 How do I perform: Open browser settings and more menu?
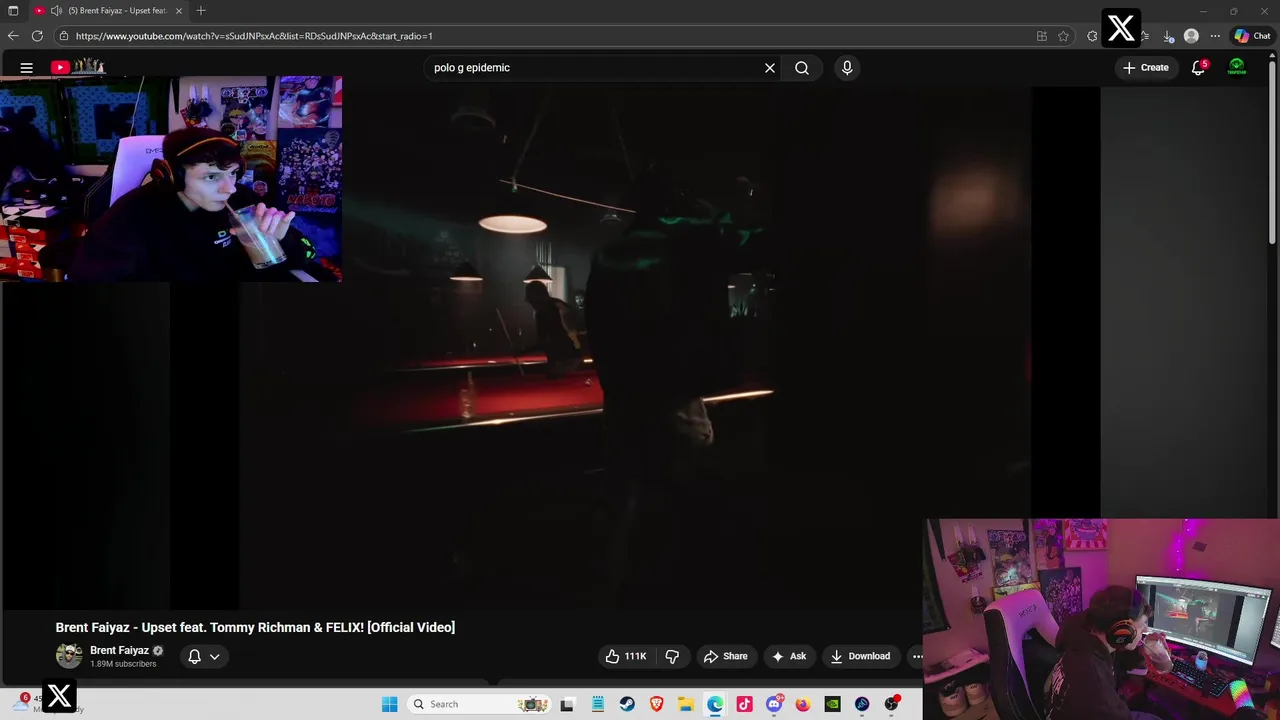pyautogui.click(x=1215, y=36)
